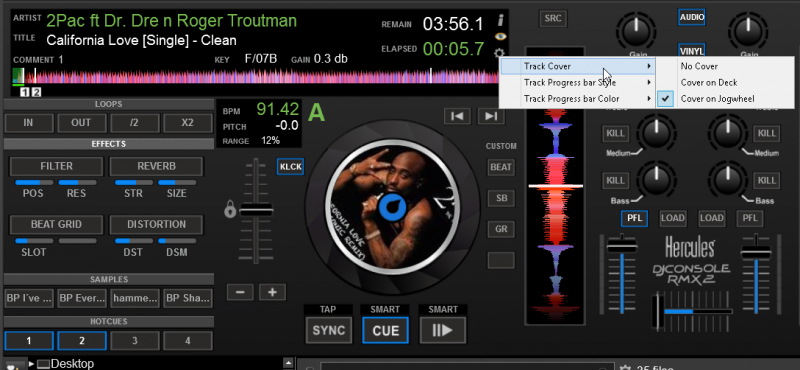Jump to previous track with skip-back icon
Screen dimensions: 800x370
click(x=457, y=116)
